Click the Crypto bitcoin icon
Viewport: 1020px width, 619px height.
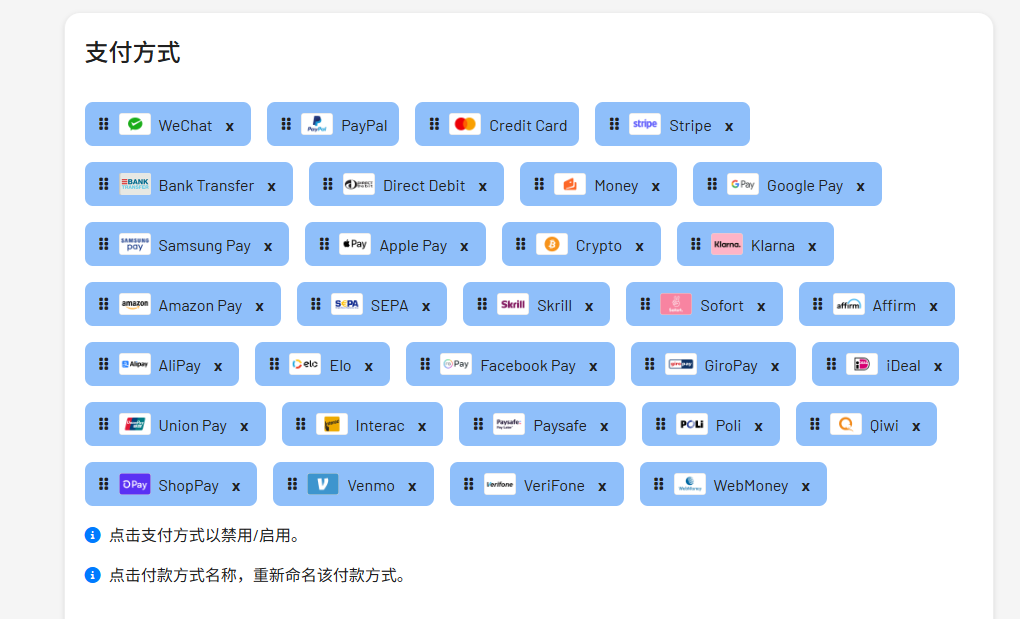pos(552,244)
